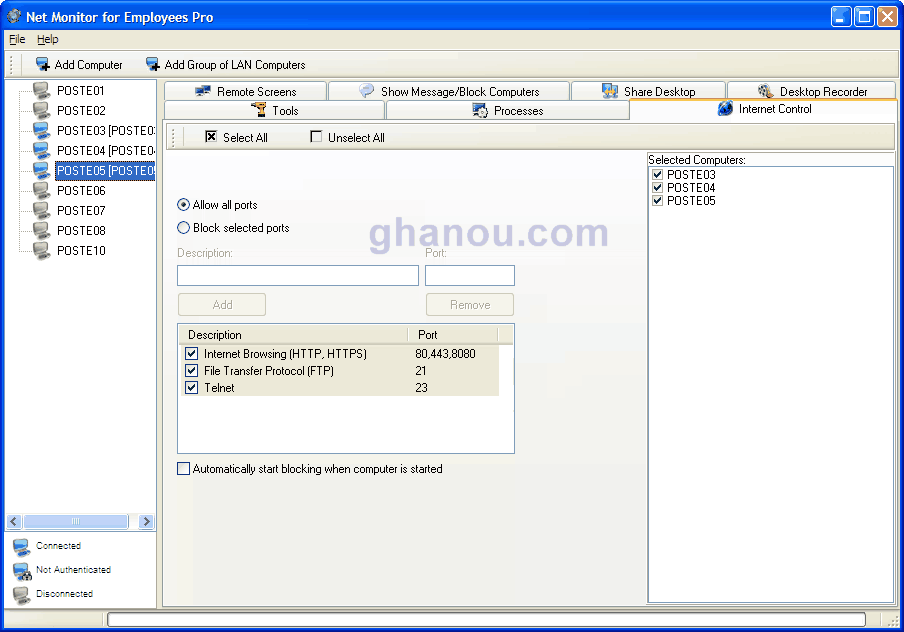Uncheck Internet Browsing (HTTP, HTTPS) checkbox
904x632 pixels.
pos(191,353)
